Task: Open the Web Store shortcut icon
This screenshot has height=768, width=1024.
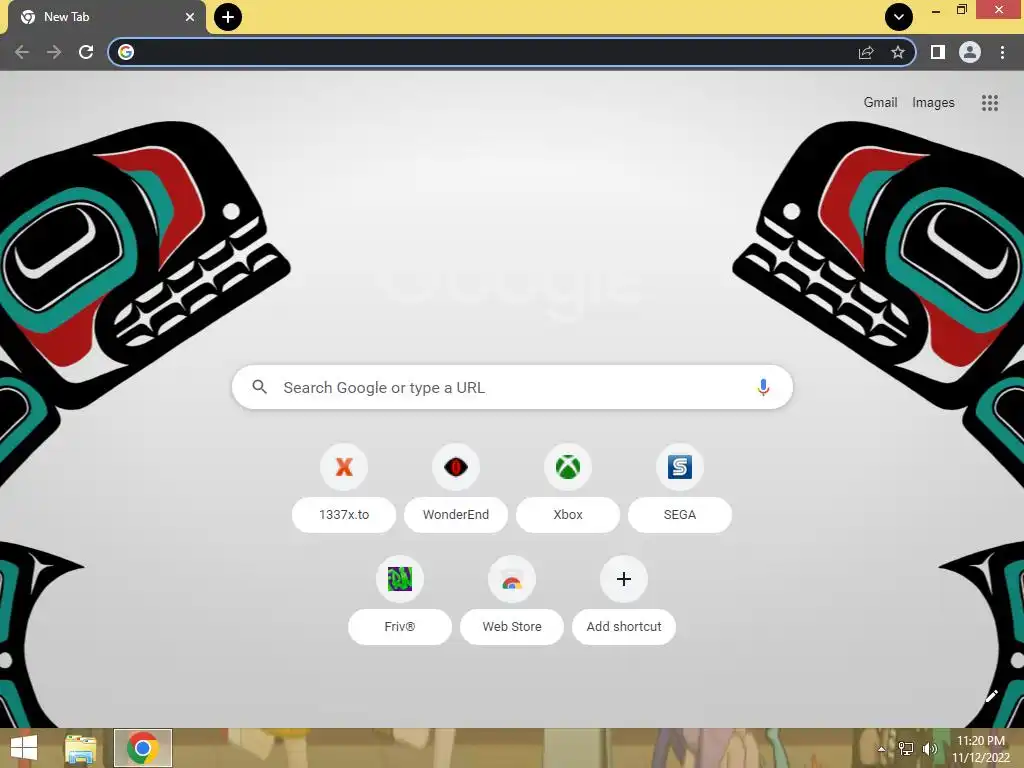Action: tap(512, 579)
